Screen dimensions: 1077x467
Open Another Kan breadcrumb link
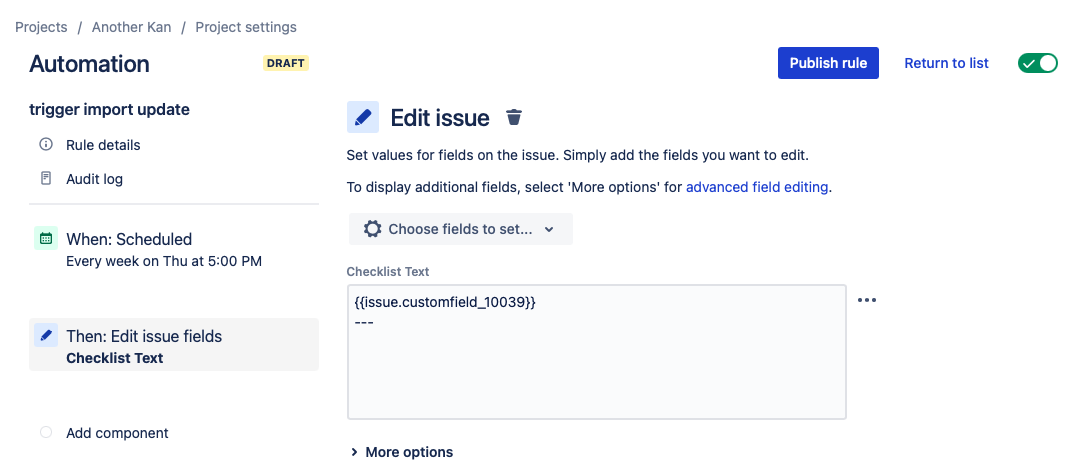click(131, 27)
